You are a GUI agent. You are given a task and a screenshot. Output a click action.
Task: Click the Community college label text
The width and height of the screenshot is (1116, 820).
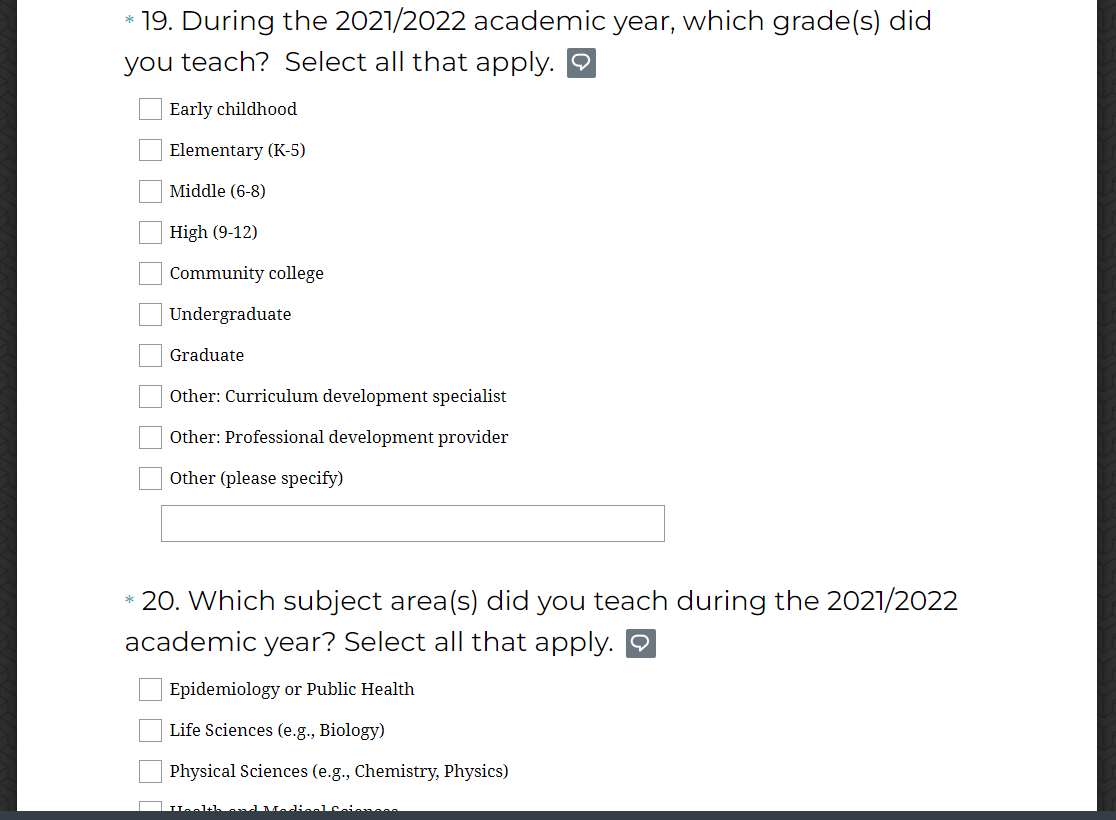[246, 273]
